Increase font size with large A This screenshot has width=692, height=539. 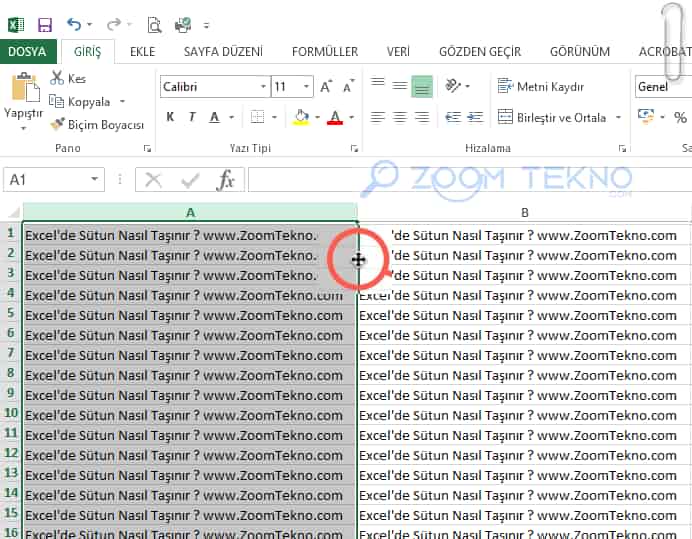click(326, 87)
